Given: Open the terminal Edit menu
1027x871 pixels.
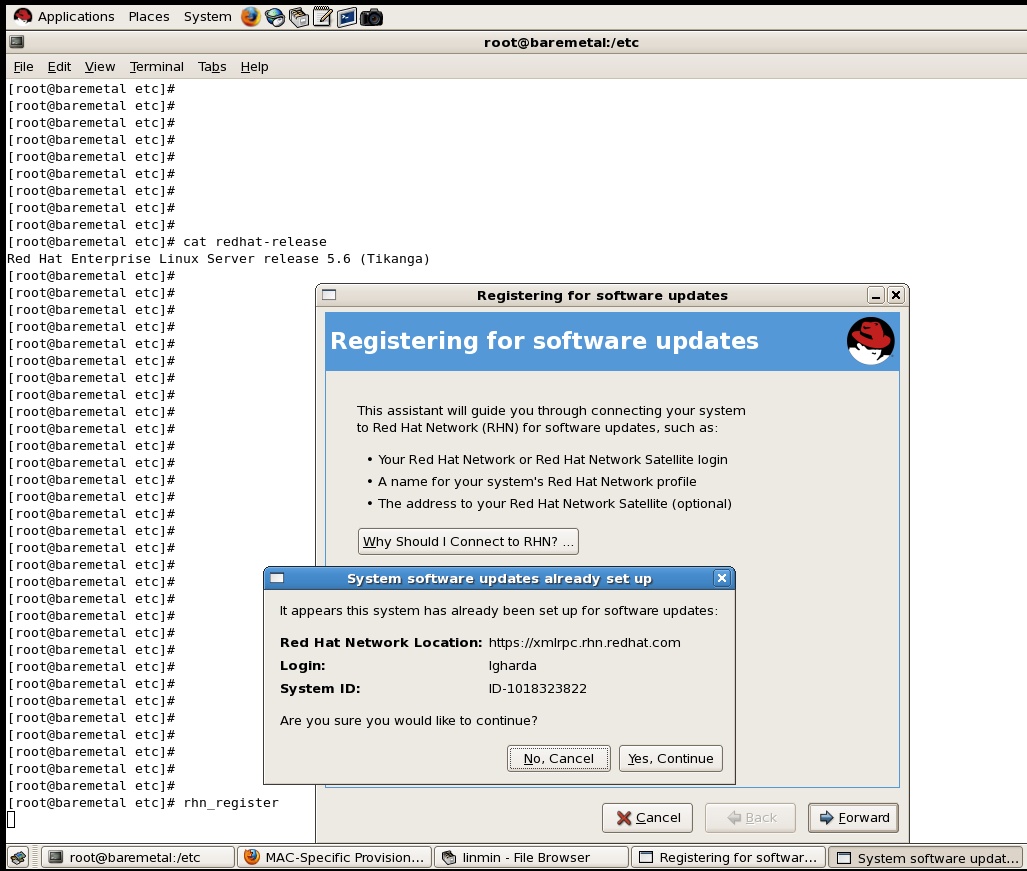Looking at the screenshot, I should point(59,67).
